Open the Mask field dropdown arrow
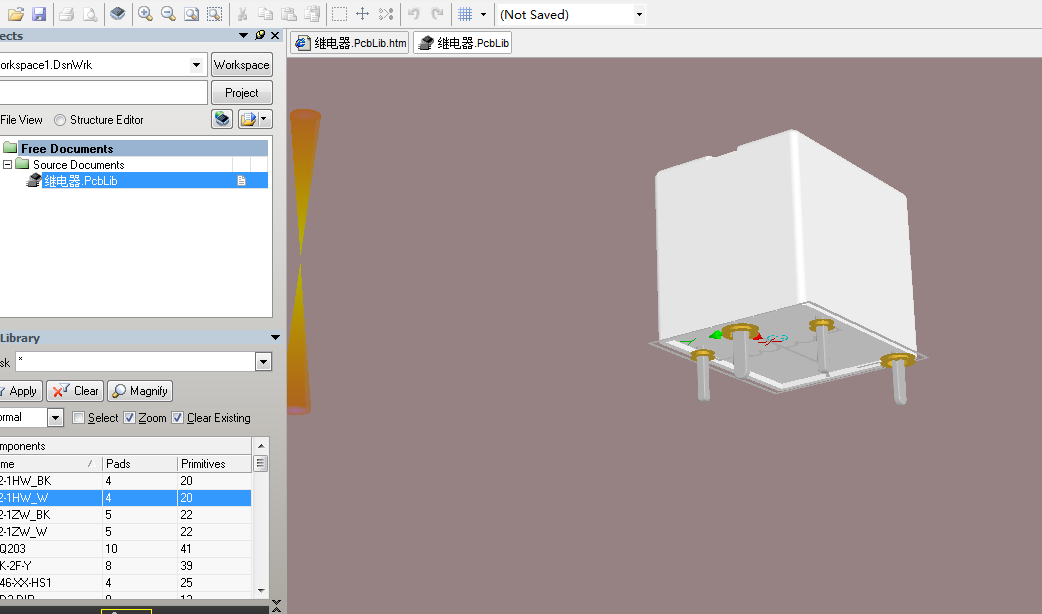This screenshot has width=1042, height=614. 263,362
